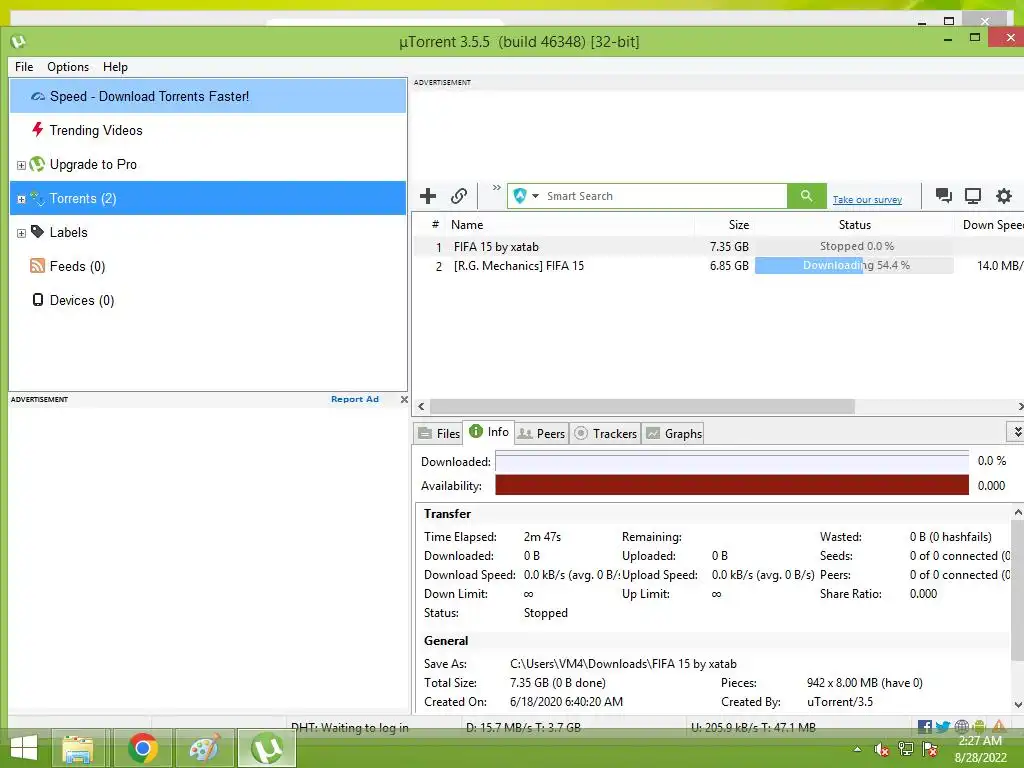Click the Downloading 54.4 % progress bar
Screen dimensions: 1024x768
click(854, 265)
